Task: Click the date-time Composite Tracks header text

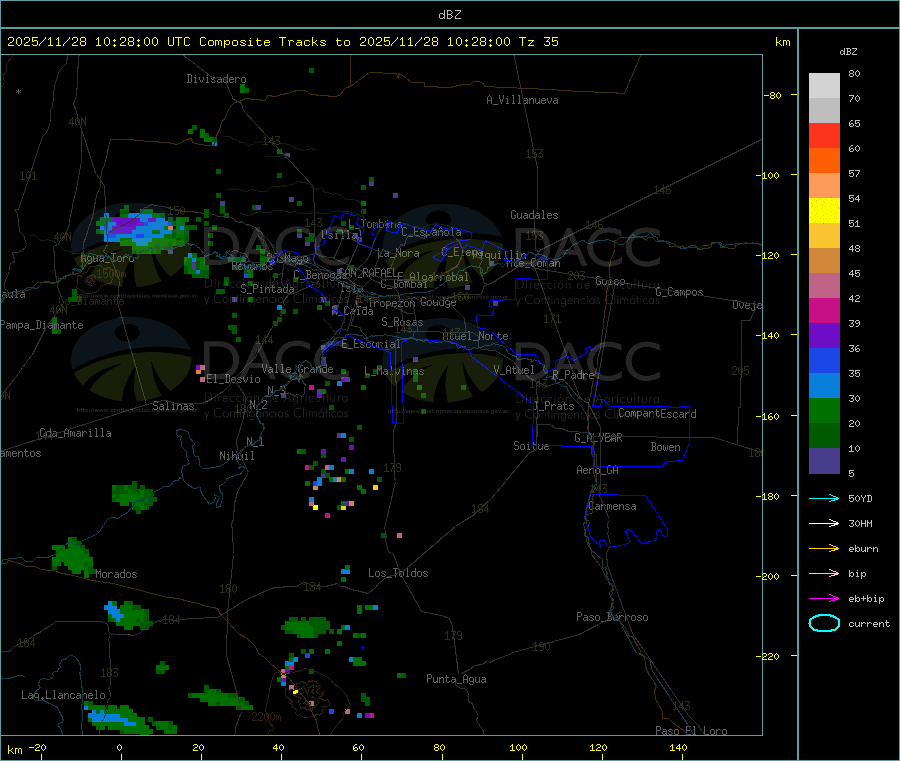Action: coord(283,42)
